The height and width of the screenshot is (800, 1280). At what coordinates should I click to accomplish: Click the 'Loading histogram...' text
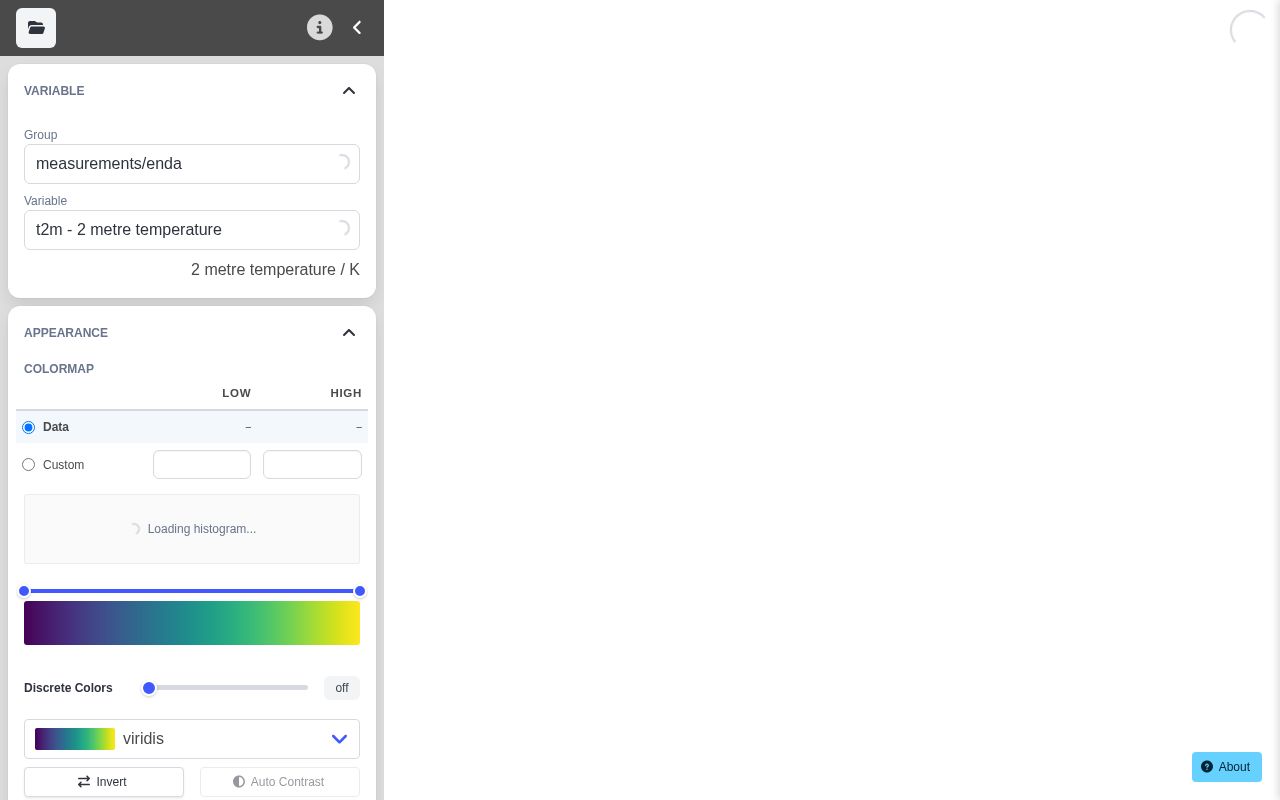(x=202, y=529)
